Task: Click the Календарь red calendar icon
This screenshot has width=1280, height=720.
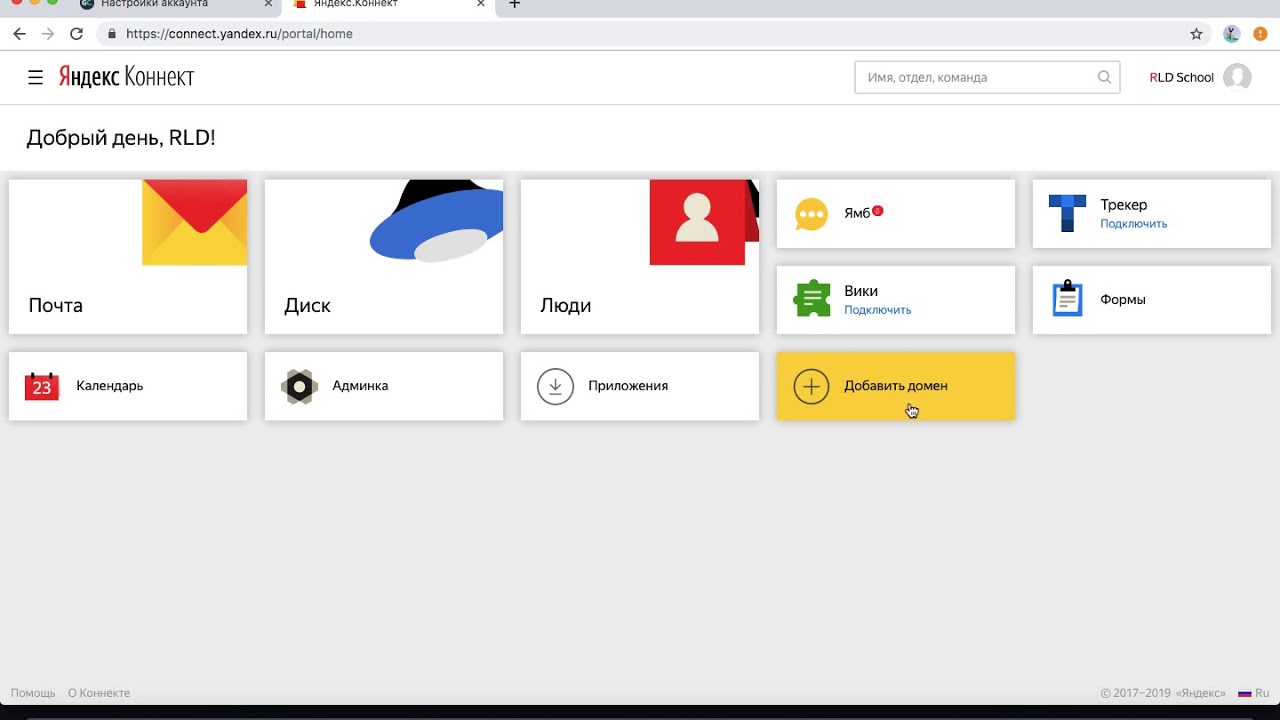Action: (42, 386)
